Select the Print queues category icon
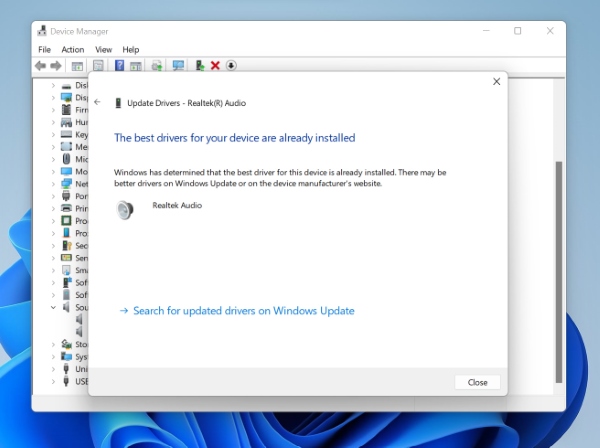Screen dimensions: 600x448 coord(66,209)
